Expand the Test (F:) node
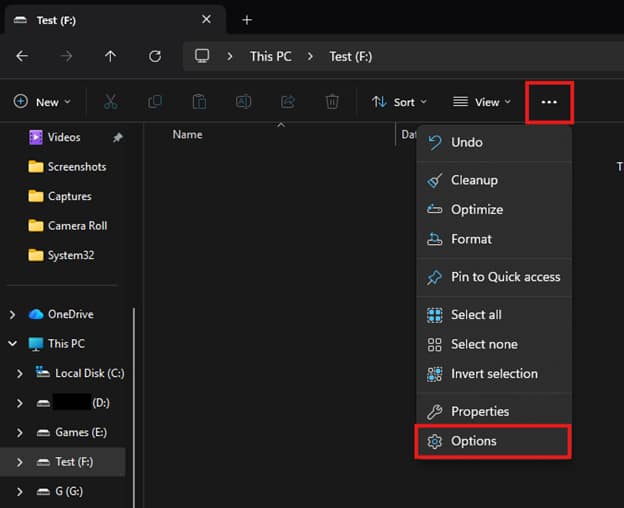The image size is (624, 508). tap(20, 462)
